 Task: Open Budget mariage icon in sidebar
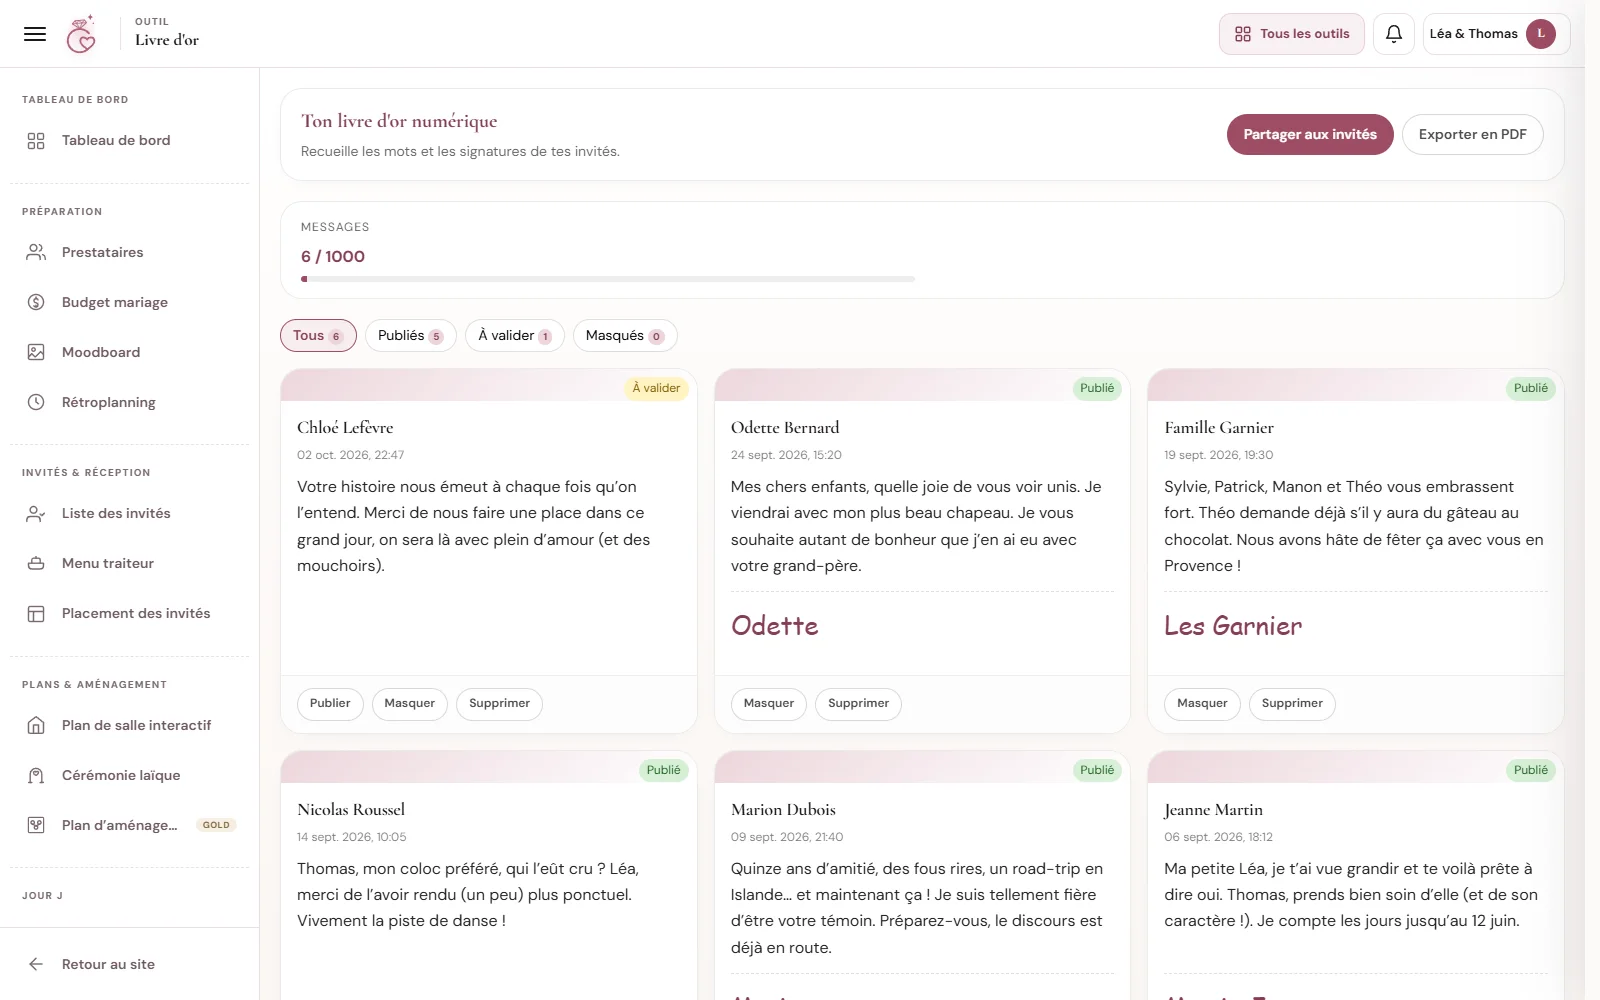tap(36, 302)
